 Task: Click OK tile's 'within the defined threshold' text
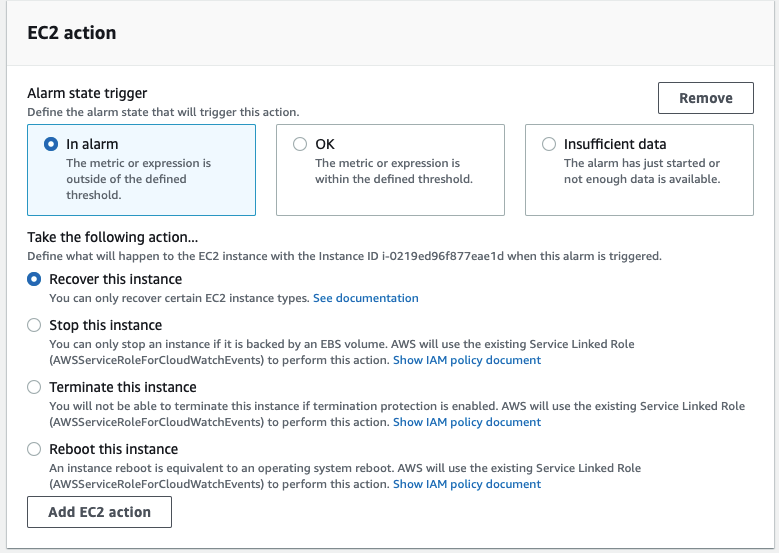393,179
